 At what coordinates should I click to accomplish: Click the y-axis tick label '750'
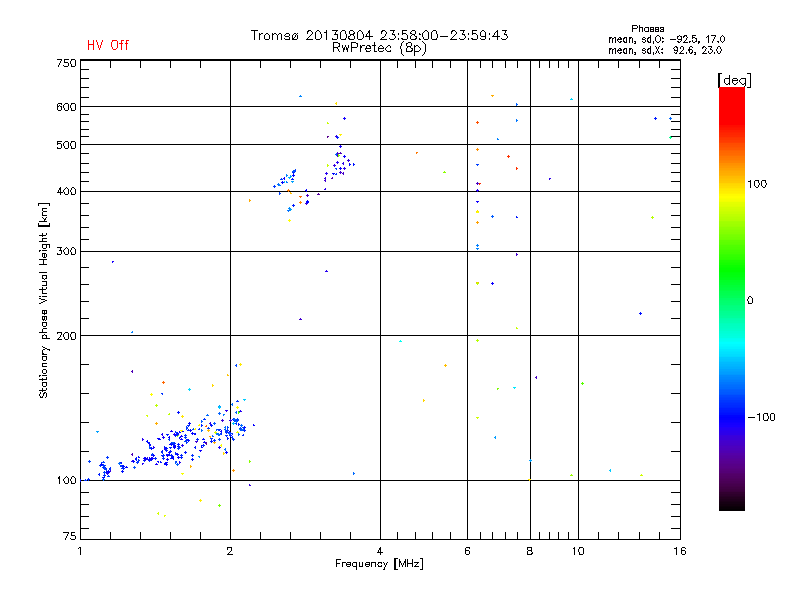(66, 63)
